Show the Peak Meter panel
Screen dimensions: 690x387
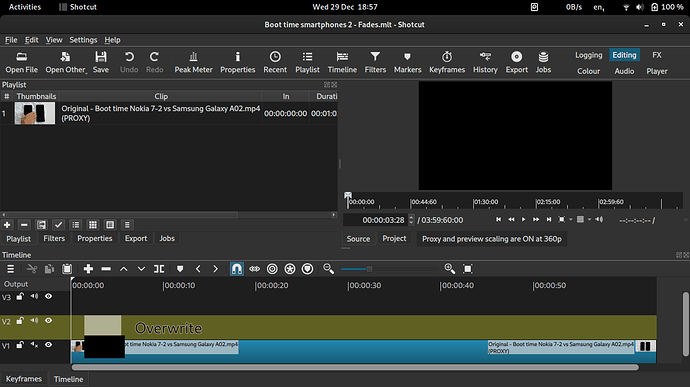click(x=193, y=62)
